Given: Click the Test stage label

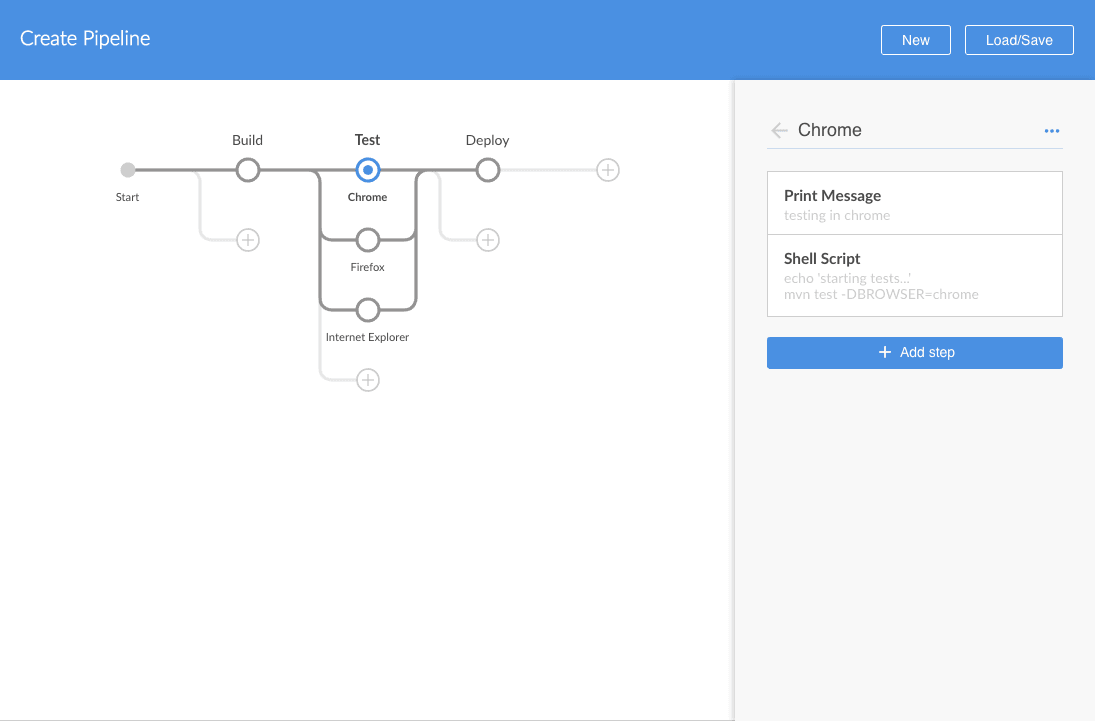Looking at the screenshot, I should pyautogui.click(x=367, y=140).
